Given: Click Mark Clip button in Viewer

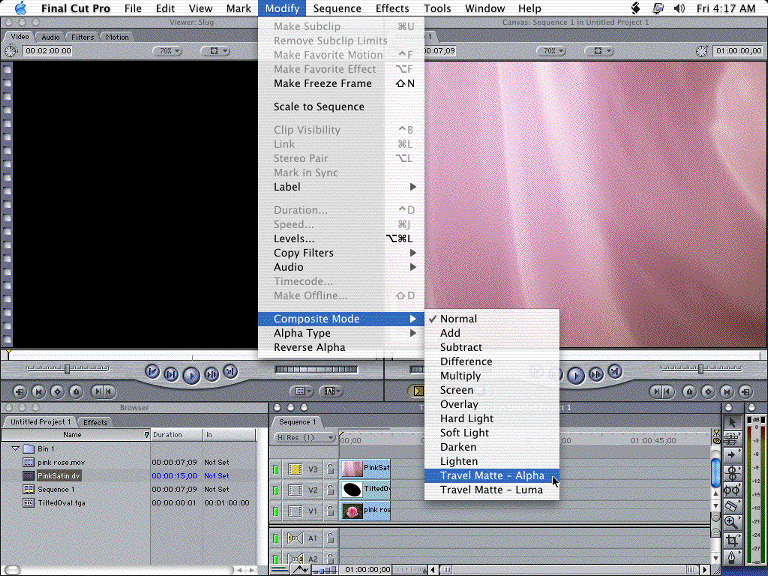Looking at the screenshot, I should pos(39,391).
